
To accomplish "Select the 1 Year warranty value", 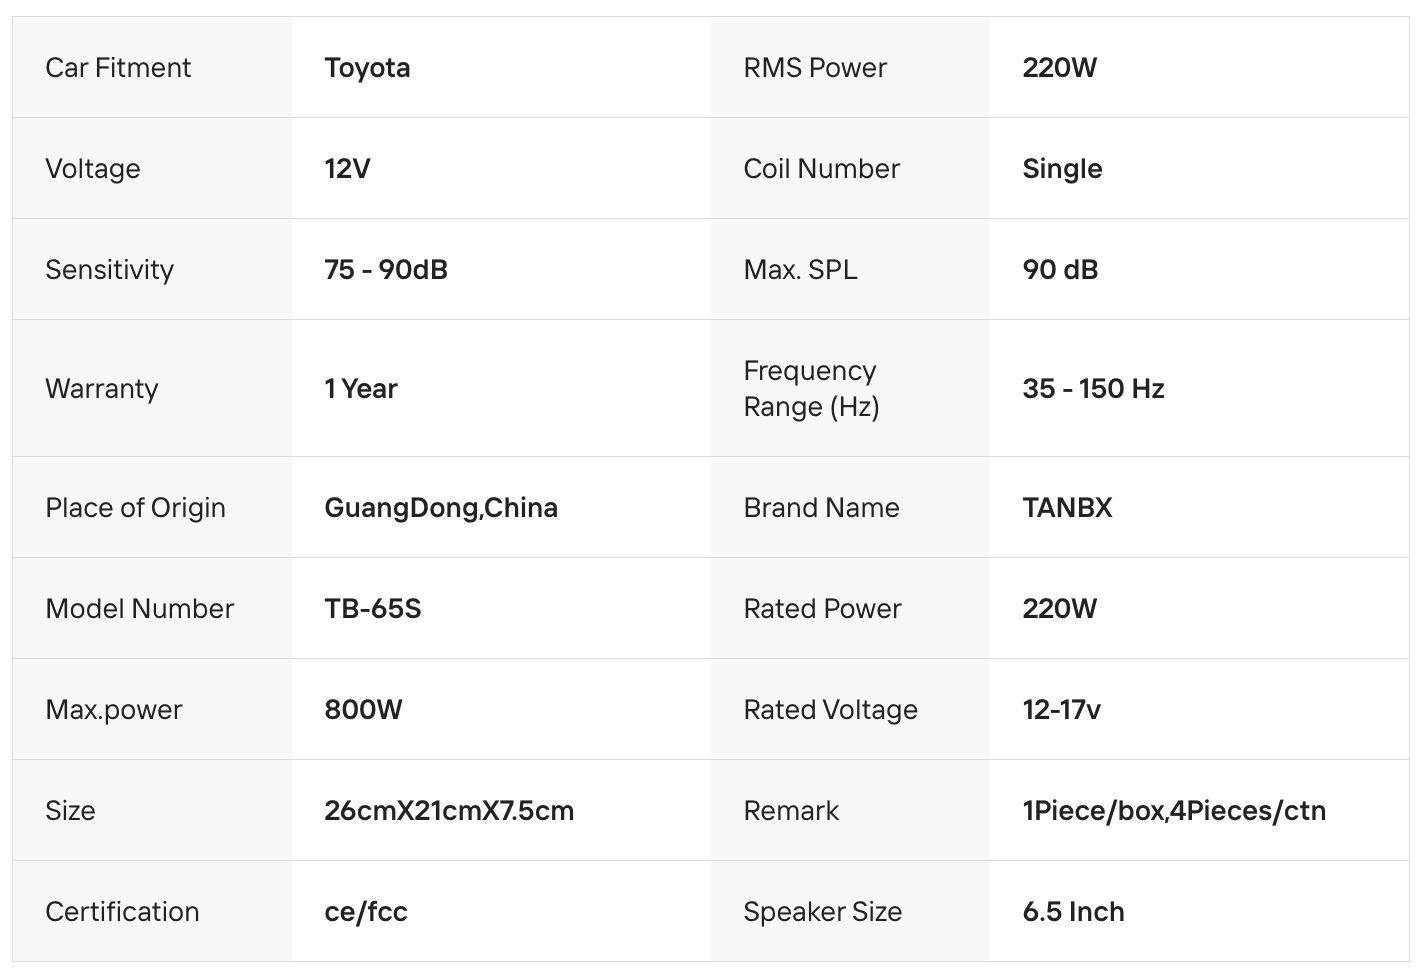I will [361, 389].
